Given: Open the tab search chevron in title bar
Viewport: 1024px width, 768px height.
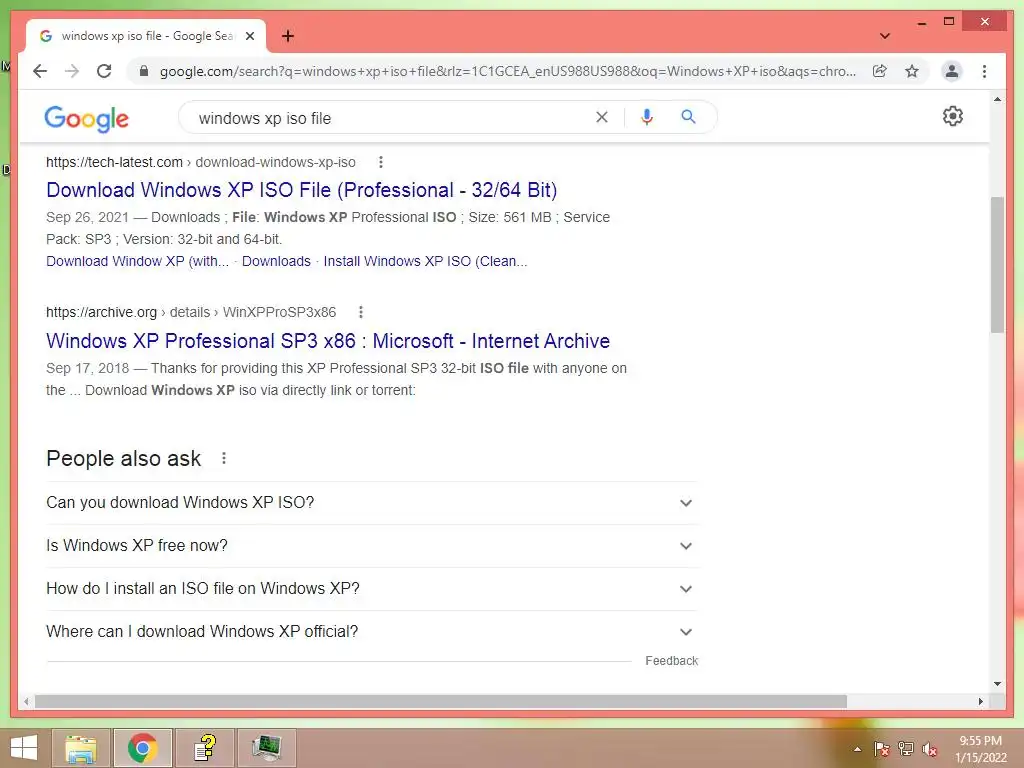Looking at the screenshot, I should point(885,36).
